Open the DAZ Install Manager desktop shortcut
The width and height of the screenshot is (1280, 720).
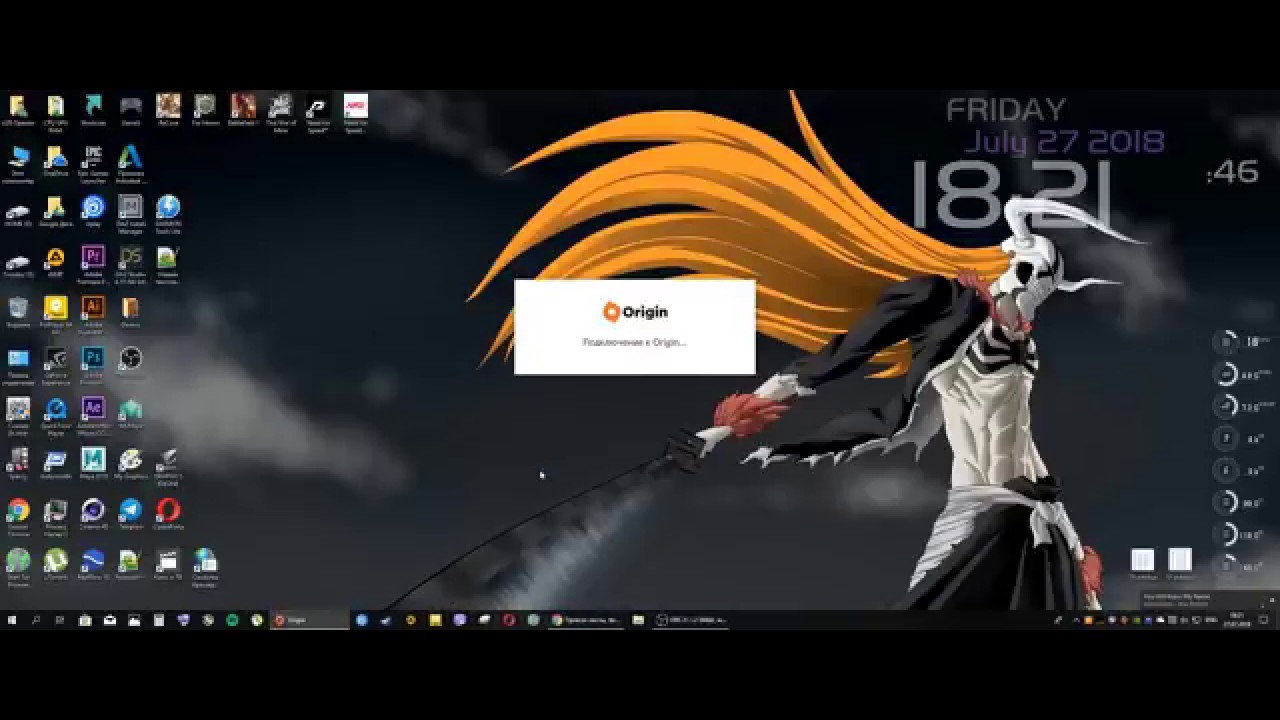point(130,212)
